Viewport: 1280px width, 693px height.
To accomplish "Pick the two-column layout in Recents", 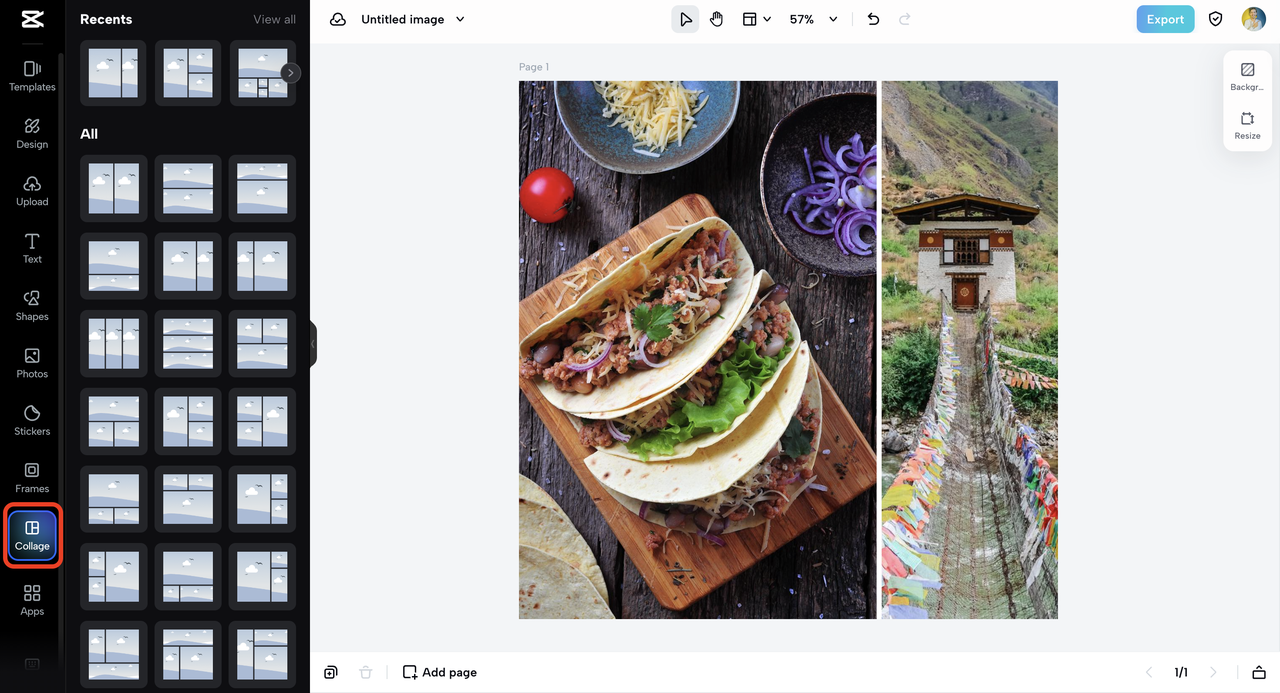I will (x=113, y=73).
